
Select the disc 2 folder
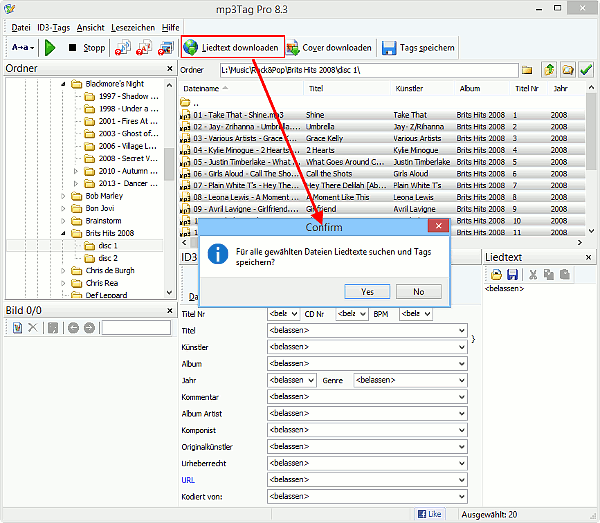[x=108, y=258]
